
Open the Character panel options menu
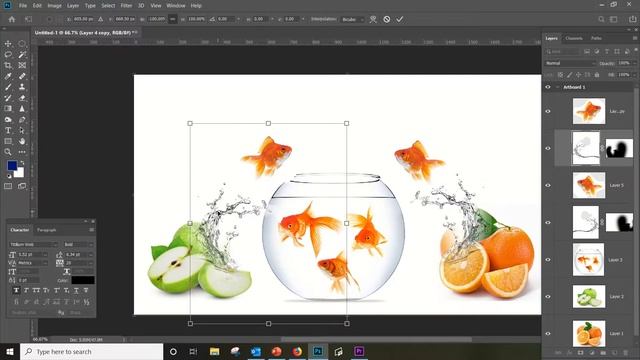(x=91, y=230)
